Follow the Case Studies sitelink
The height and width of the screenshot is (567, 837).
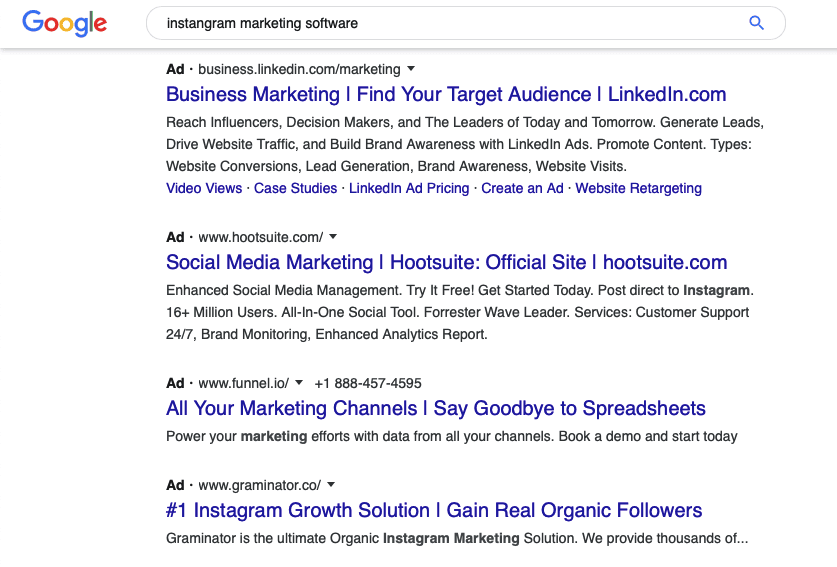pos(295,188)
